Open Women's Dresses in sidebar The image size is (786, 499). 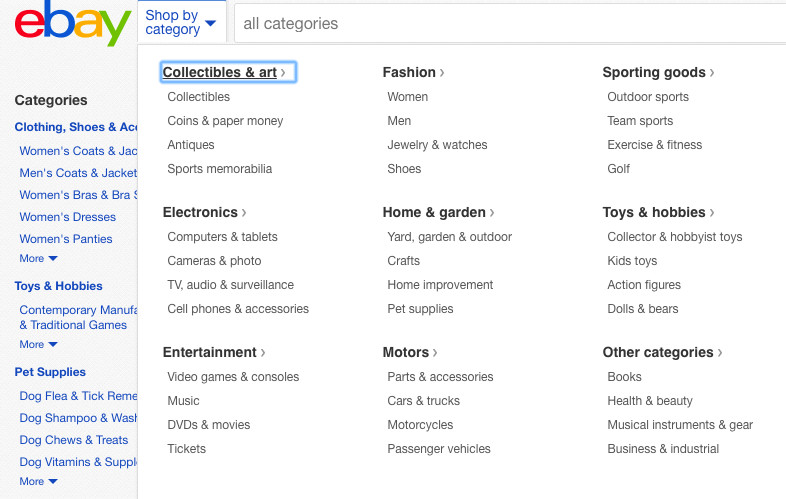68,217
